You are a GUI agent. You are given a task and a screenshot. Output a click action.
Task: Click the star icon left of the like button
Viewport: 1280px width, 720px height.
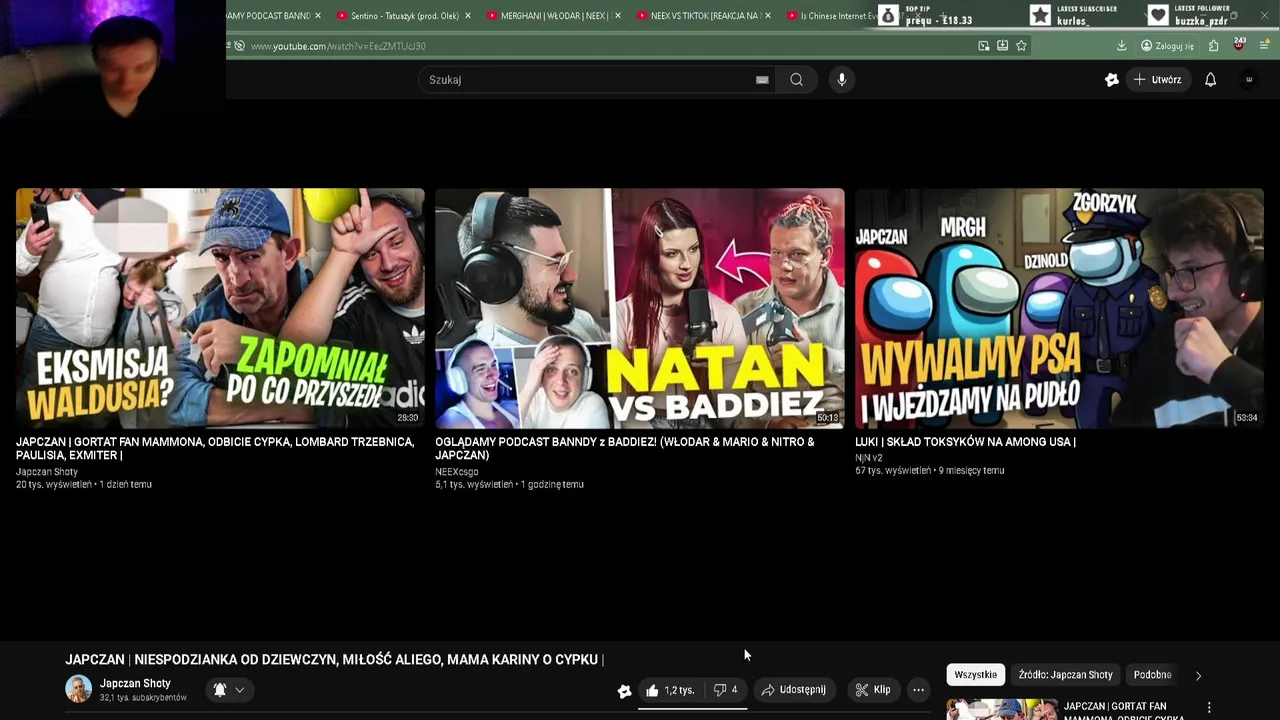[x=624, y=690]
